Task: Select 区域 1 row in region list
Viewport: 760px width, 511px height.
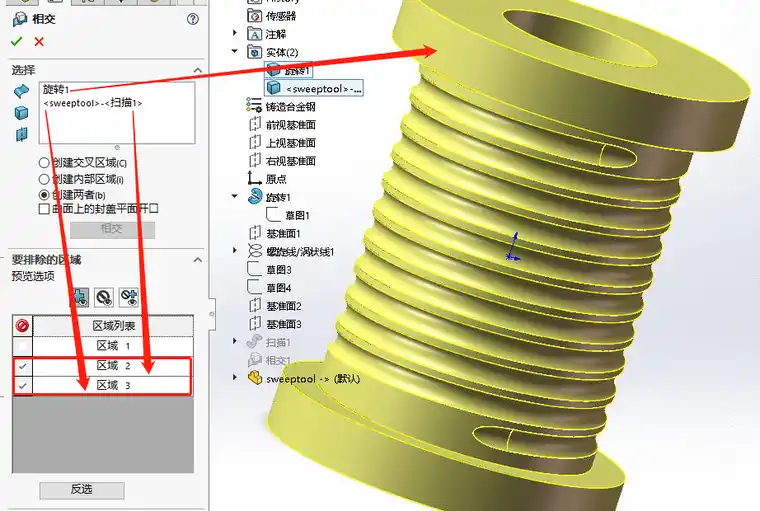Action: click(x=113, y=346)
